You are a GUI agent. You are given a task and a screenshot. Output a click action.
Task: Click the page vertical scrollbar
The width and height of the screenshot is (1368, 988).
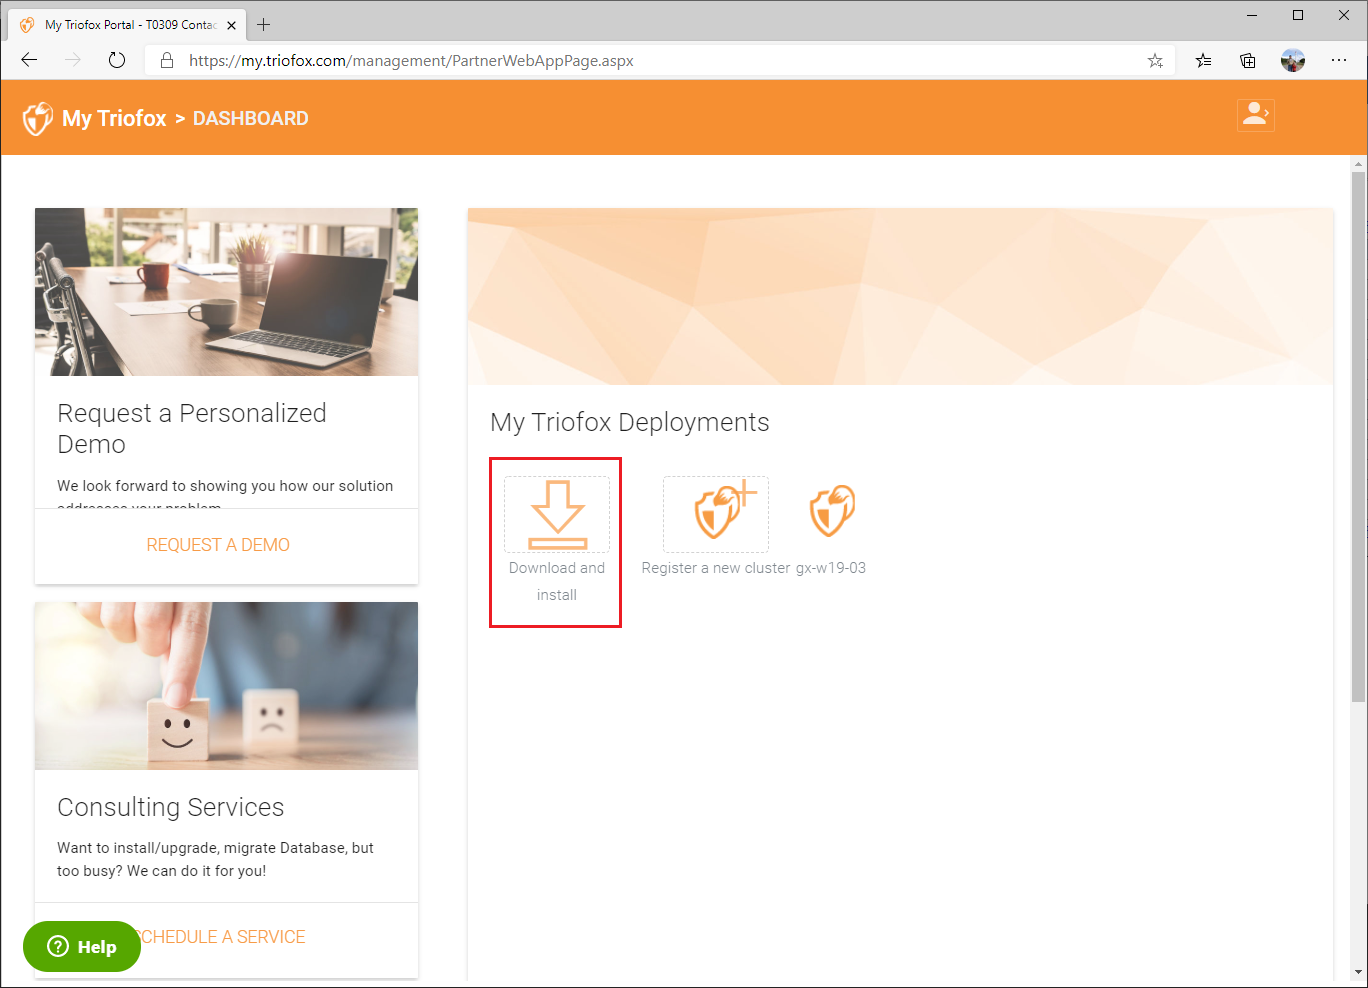1358,436
